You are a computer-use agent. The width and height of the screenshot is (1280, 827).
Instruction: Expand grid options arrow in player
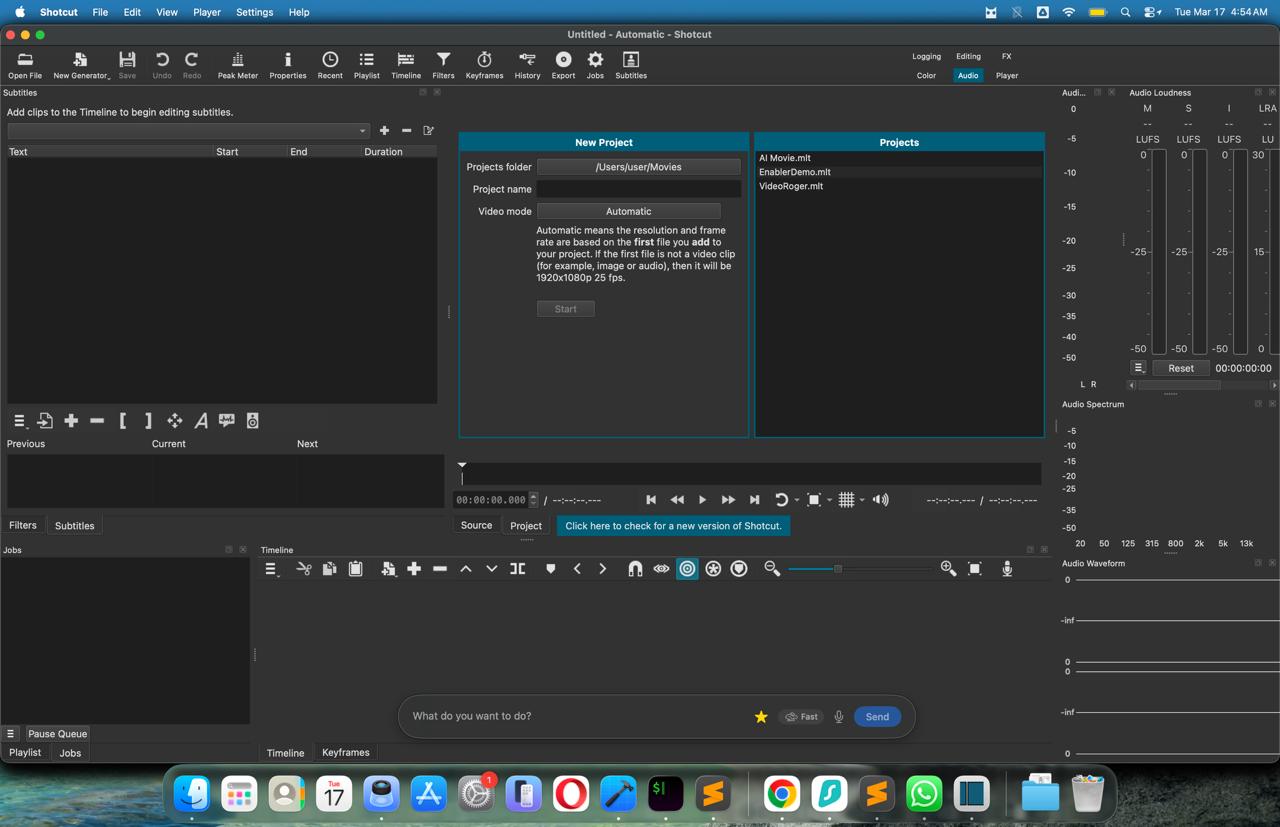click(x=862, y=500)
